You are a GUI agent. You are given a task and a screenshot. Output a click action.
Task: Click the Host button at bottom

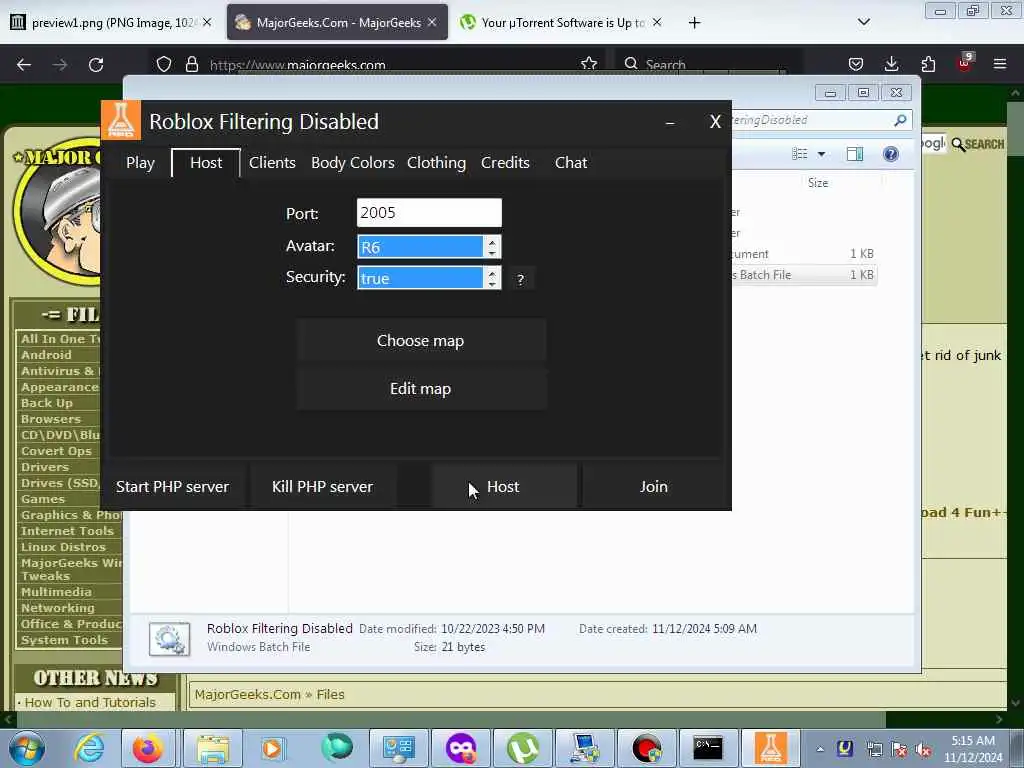click(504, 487)
